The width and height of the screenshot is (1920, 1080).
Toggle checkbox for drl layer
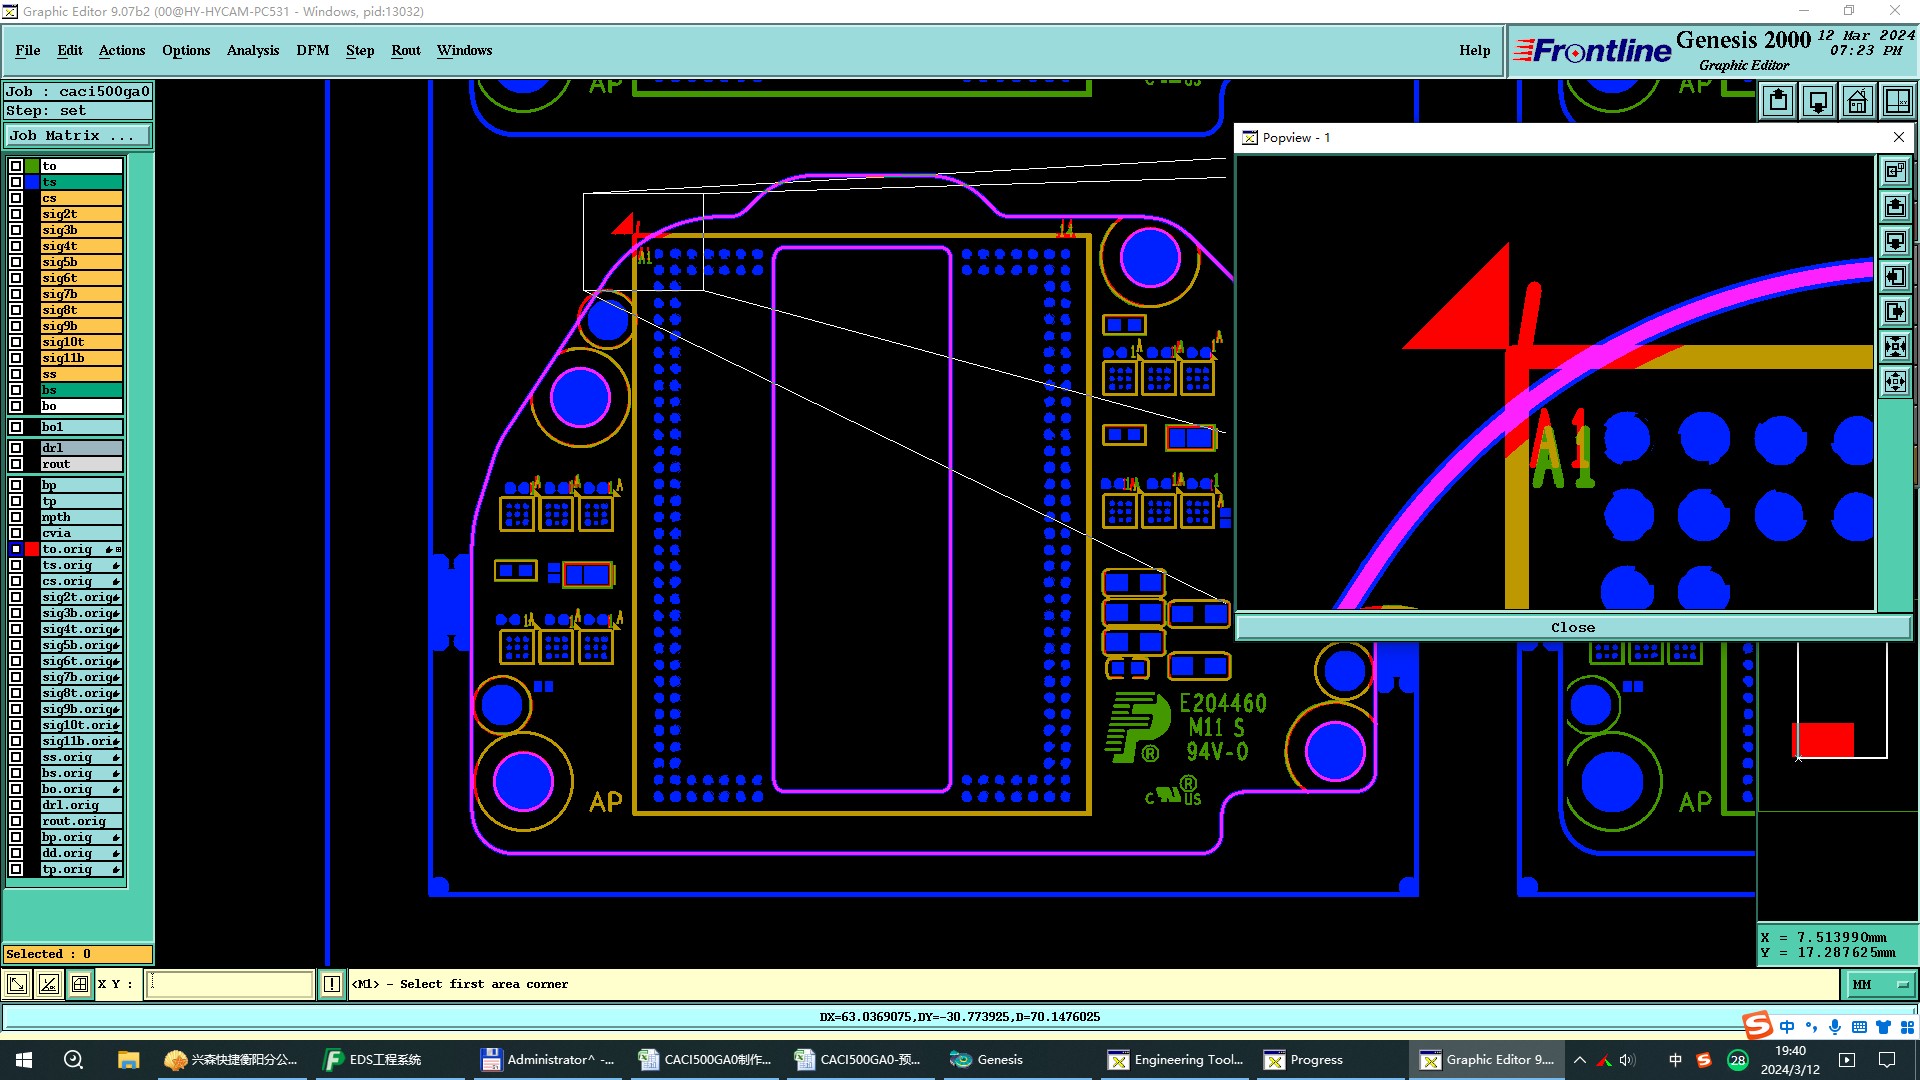(x=16, y=448)
